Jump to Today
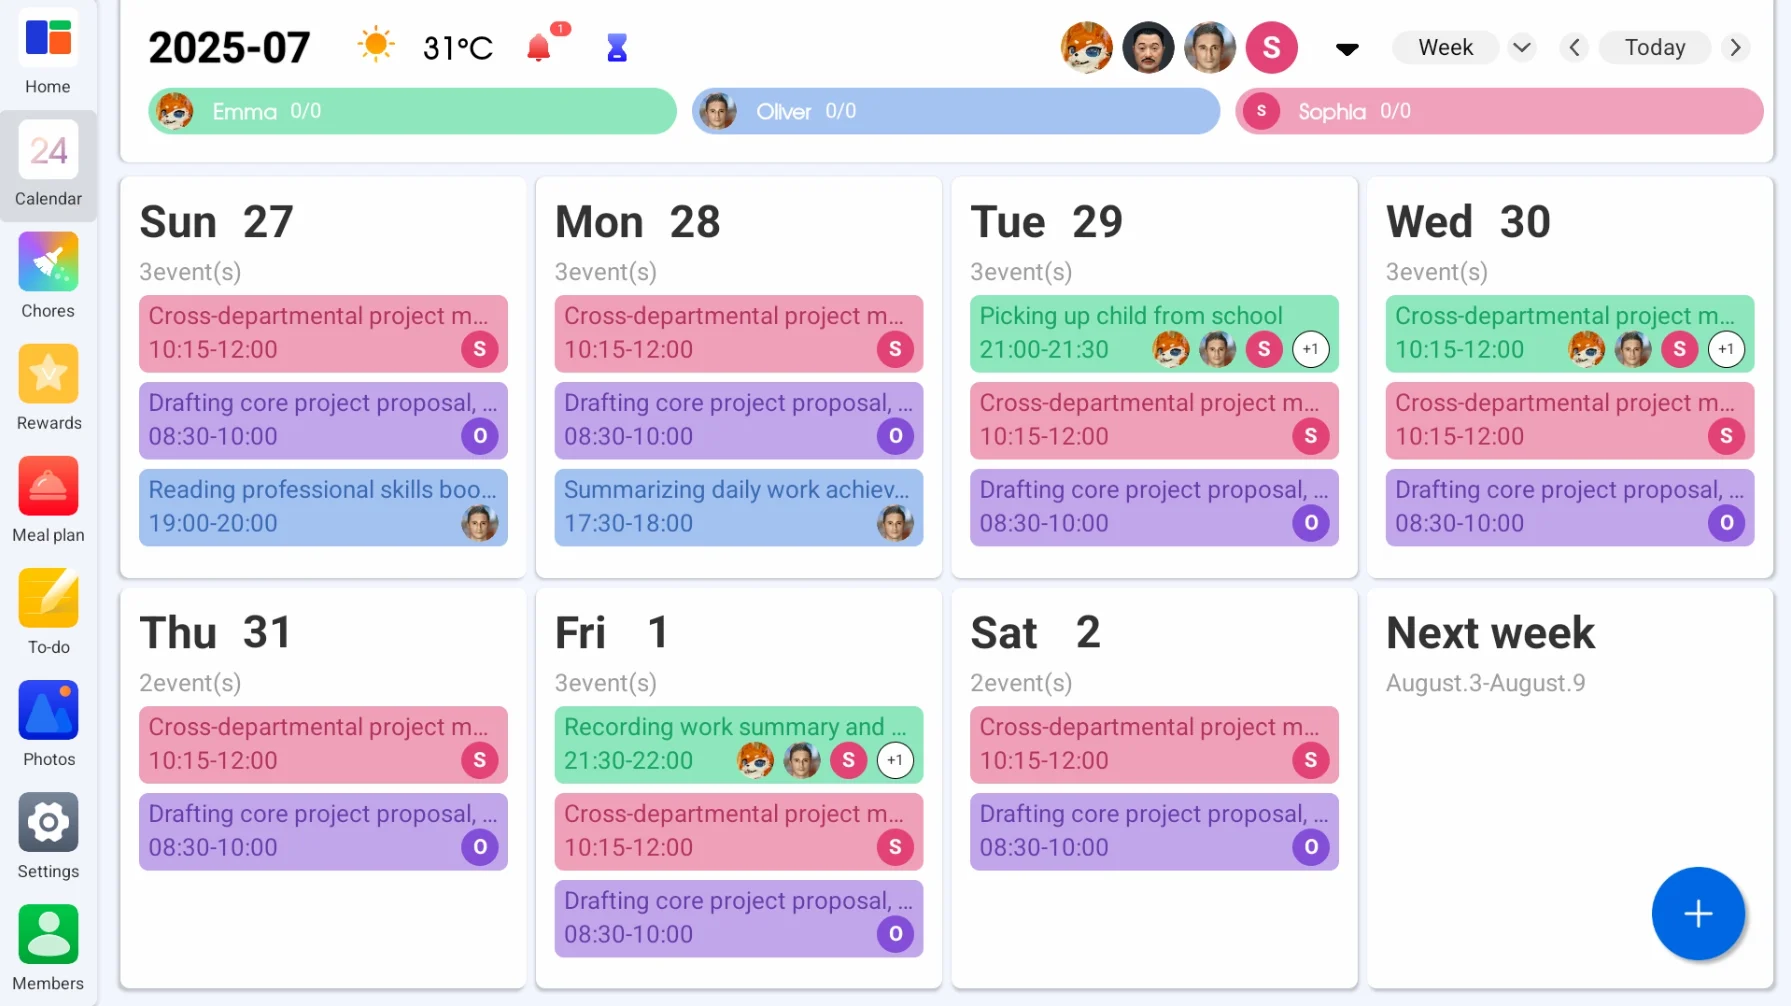The width and height of the screenshot is (1791, 1006). click(1654, 47)
